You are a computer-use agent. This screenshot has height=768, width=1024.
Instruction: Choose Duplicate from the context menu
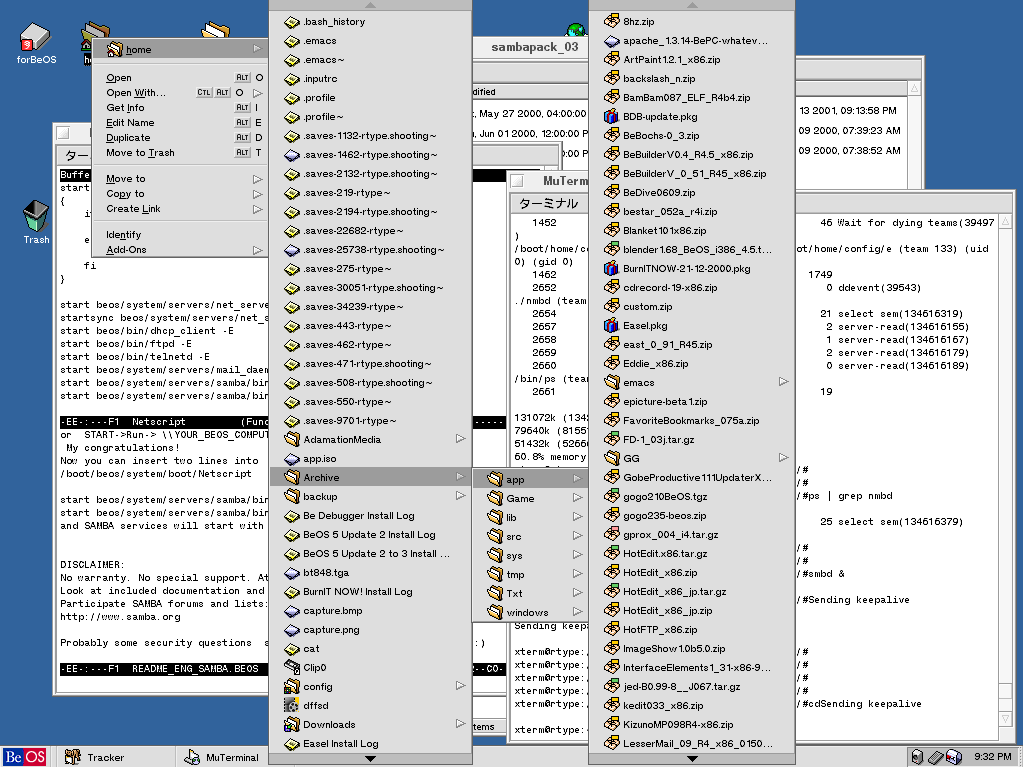coord(180,138)
